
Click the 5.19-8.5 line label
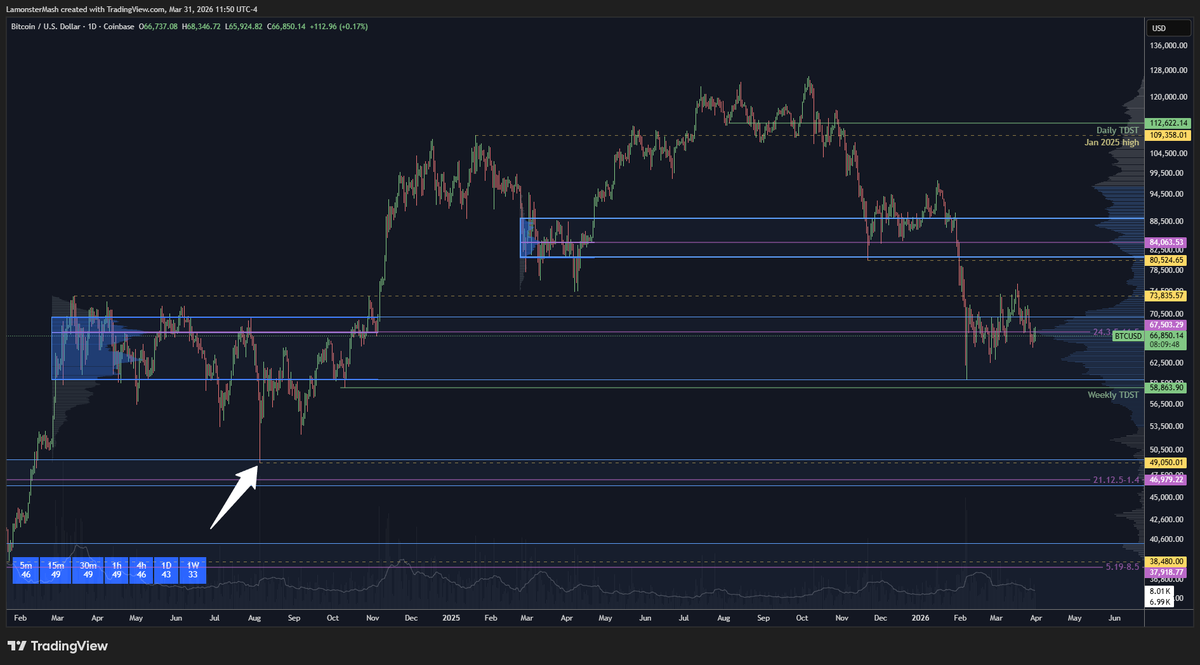pyautogui.click(x=1123, y=567)
